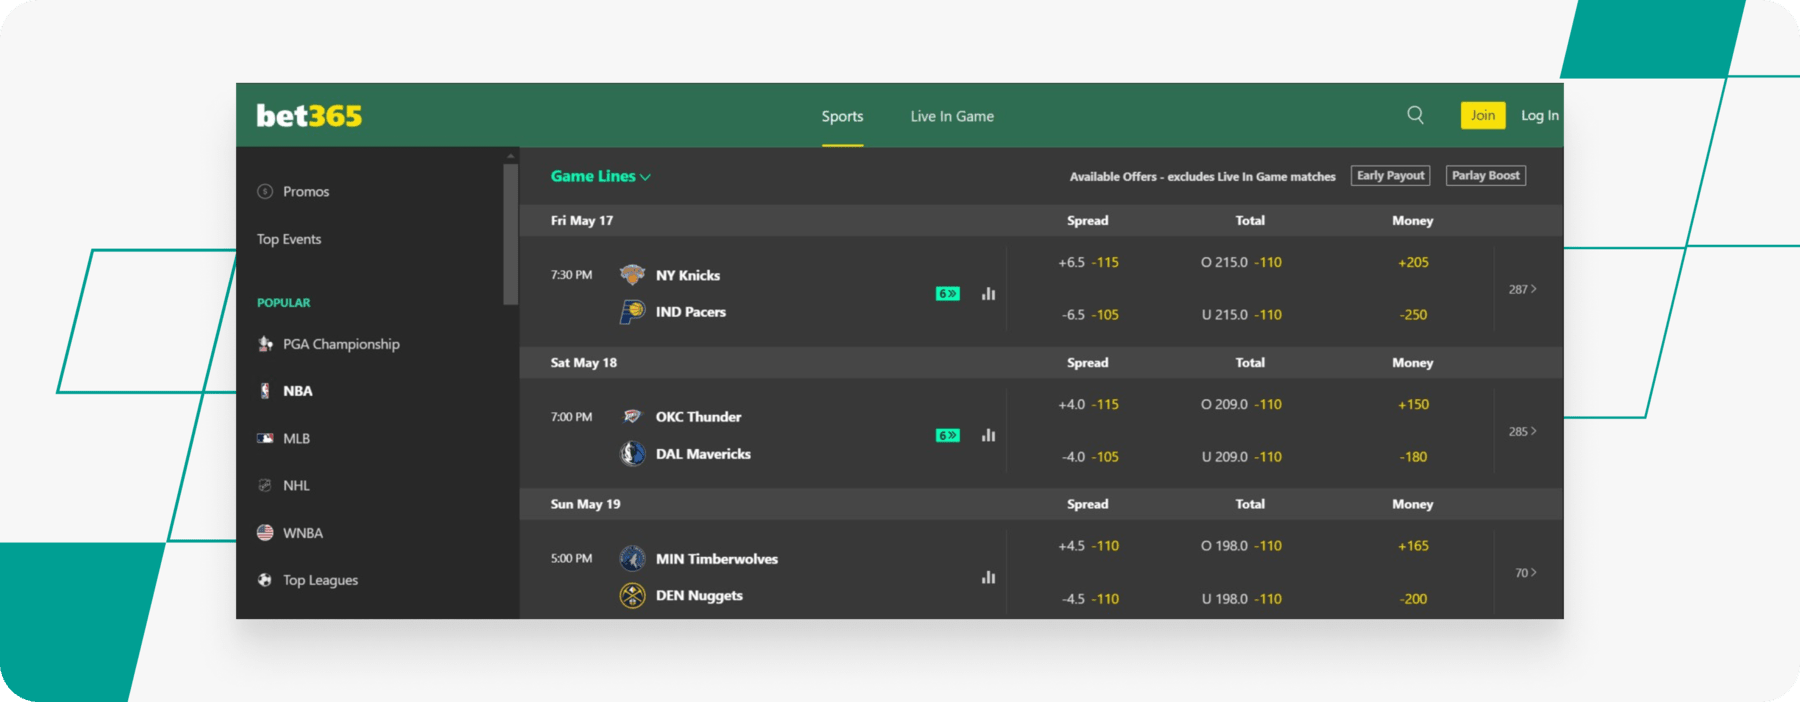The height and width of the screenshot is (702, 1800).
Task: Click the IND Pacers team logo
Action: coord(632,312)
